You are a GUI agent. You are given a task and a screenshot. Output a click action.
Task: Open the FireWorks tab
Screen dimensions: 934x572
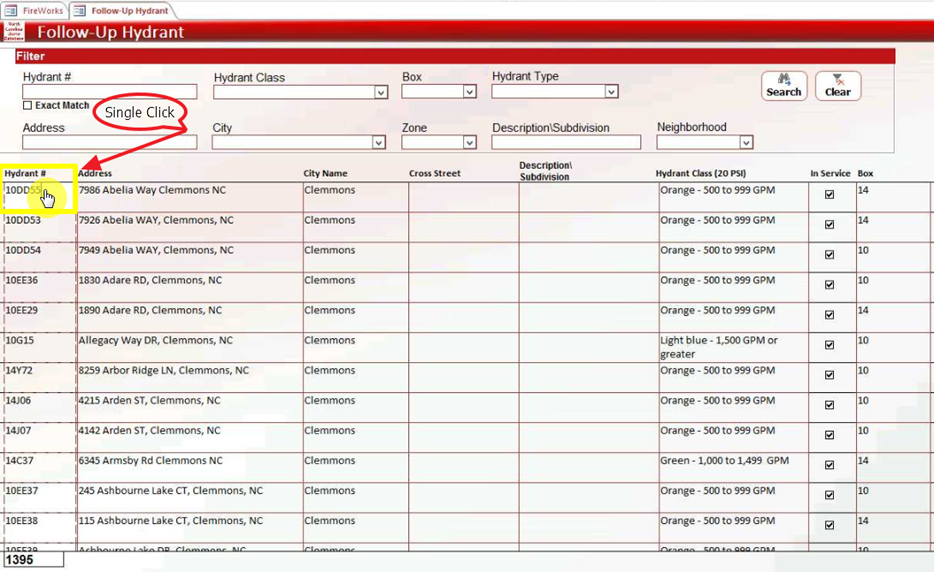35,11
